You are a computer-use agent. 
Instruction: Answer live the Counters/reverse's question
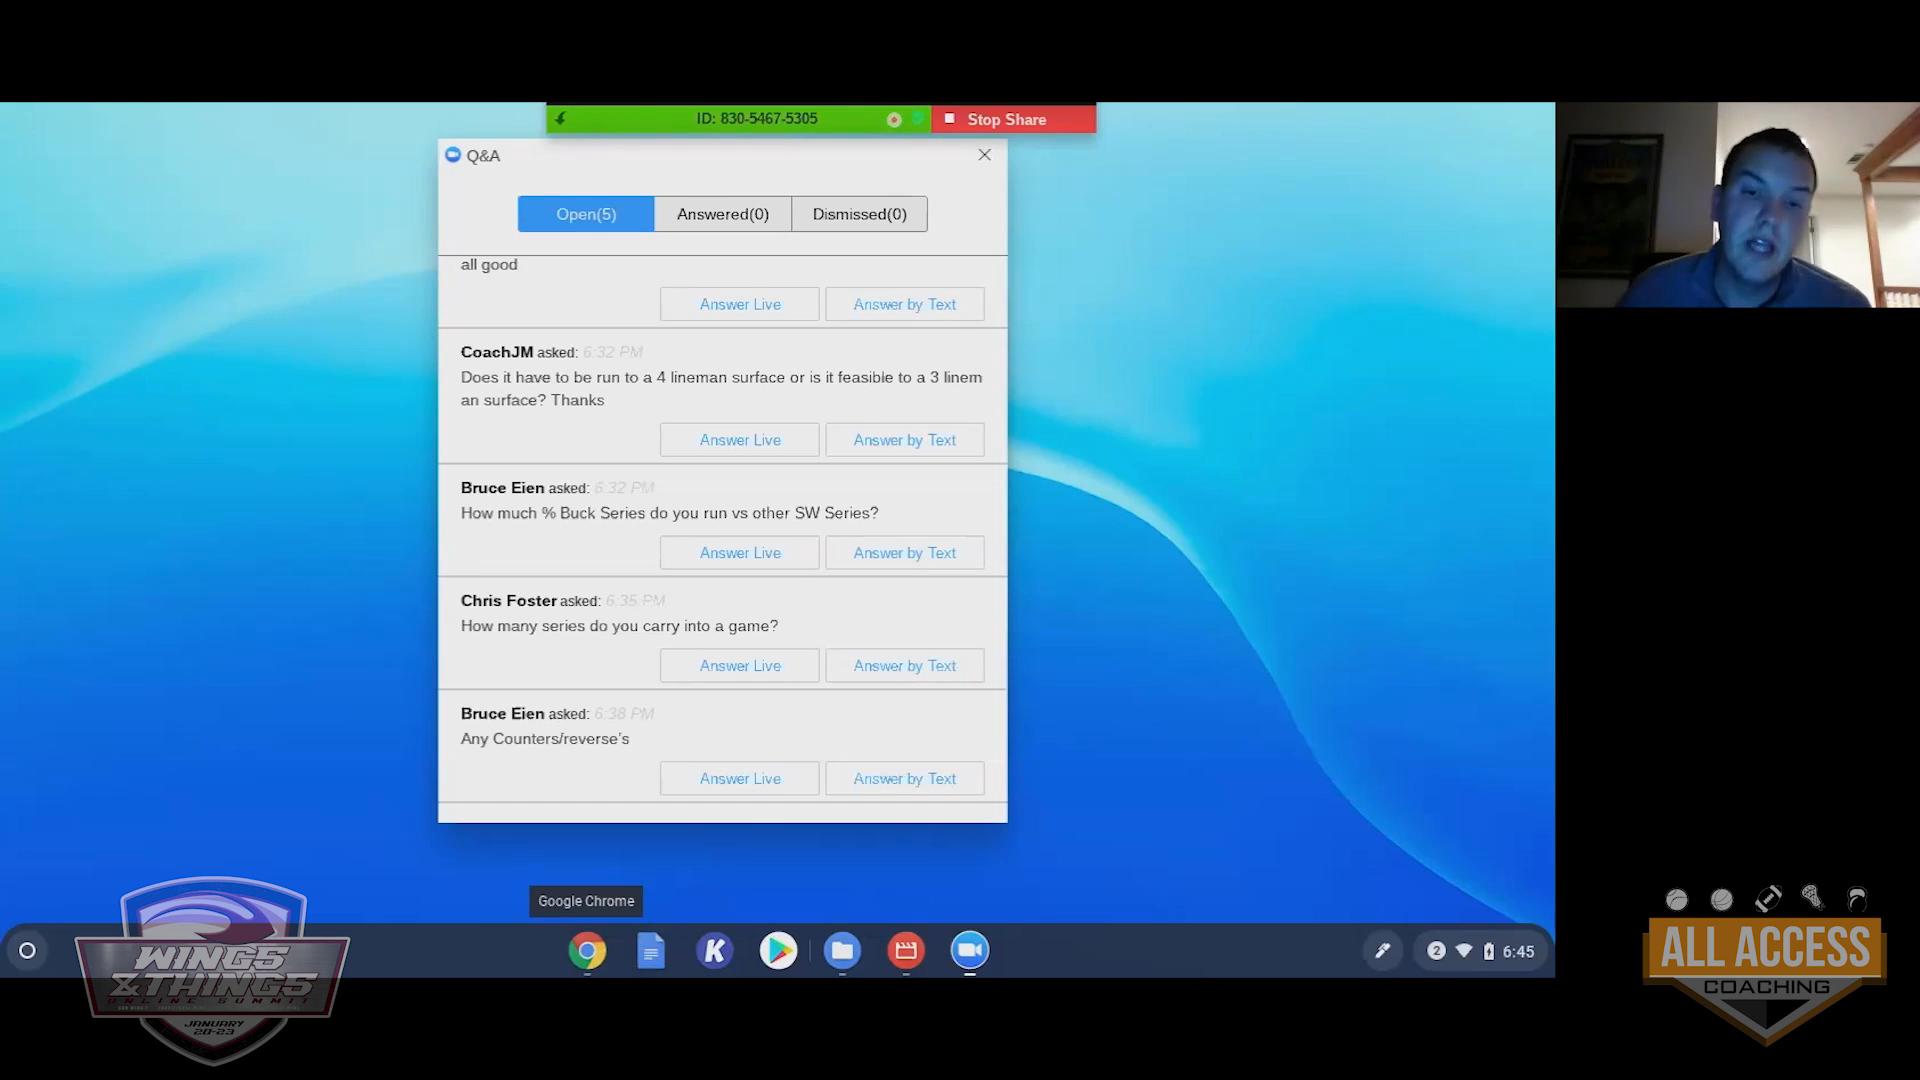click(x=739, y=779)
